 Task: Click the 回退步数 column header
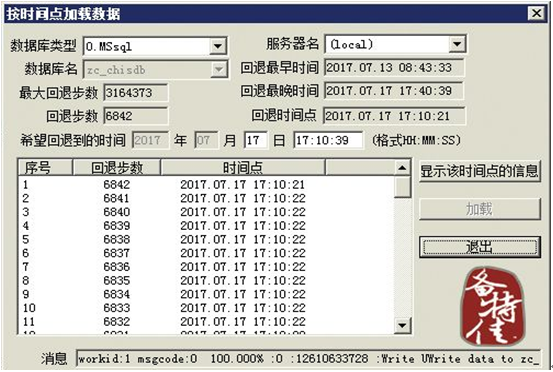pos(116,167)
